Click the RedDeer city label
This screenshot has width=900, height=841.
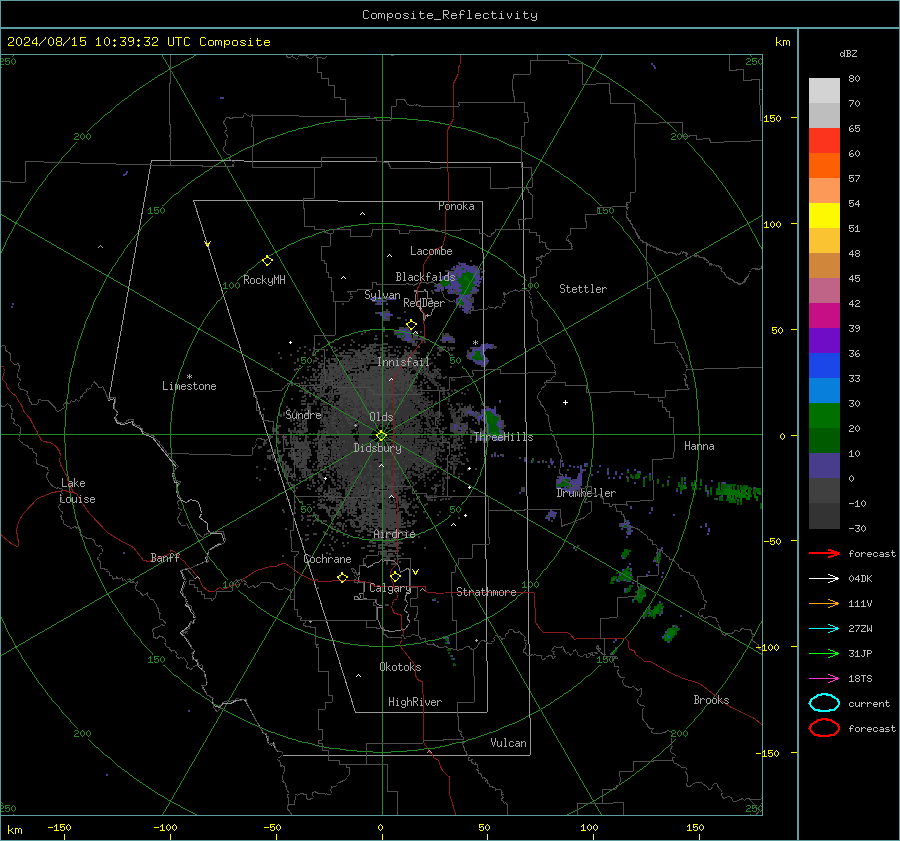click(x=424, y=303)
